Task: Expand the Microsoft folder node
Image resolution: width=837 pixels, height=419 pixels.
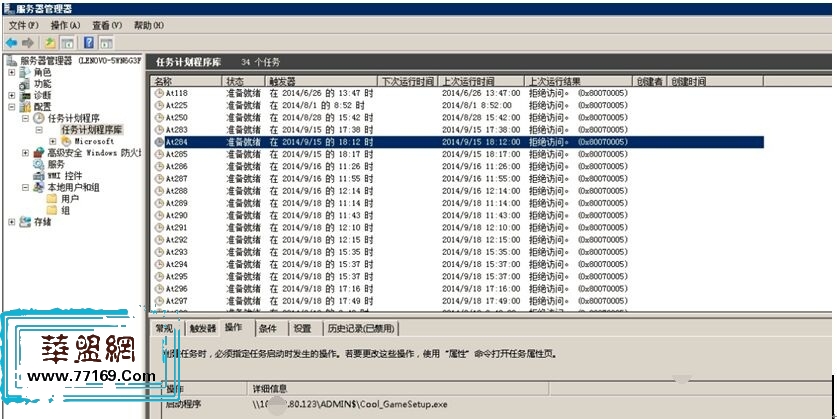Action: 52,142
